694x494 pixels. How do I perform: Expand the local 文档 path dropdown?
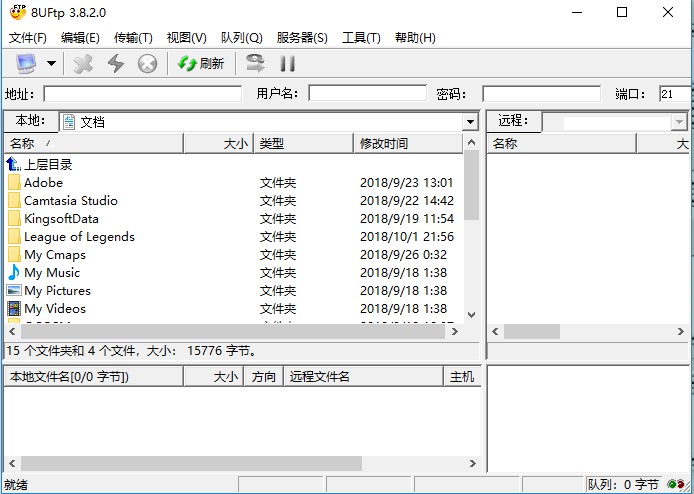coord(470,122)
